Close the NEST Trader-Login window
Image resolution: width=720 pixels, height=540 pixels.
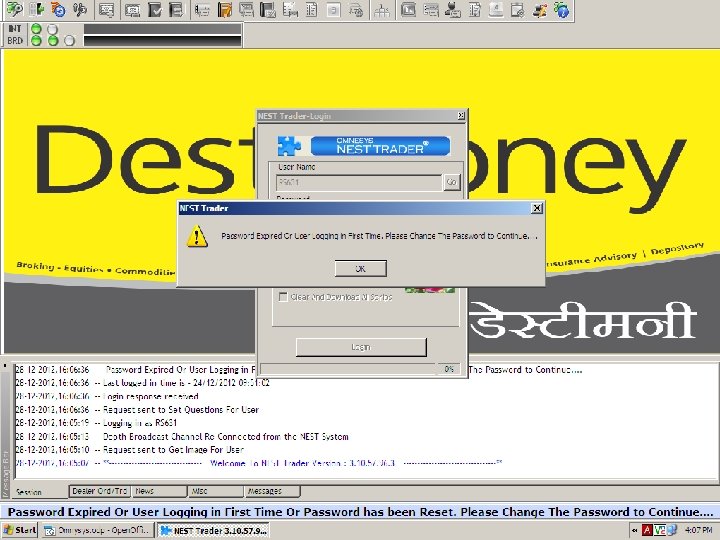[461, 116]
